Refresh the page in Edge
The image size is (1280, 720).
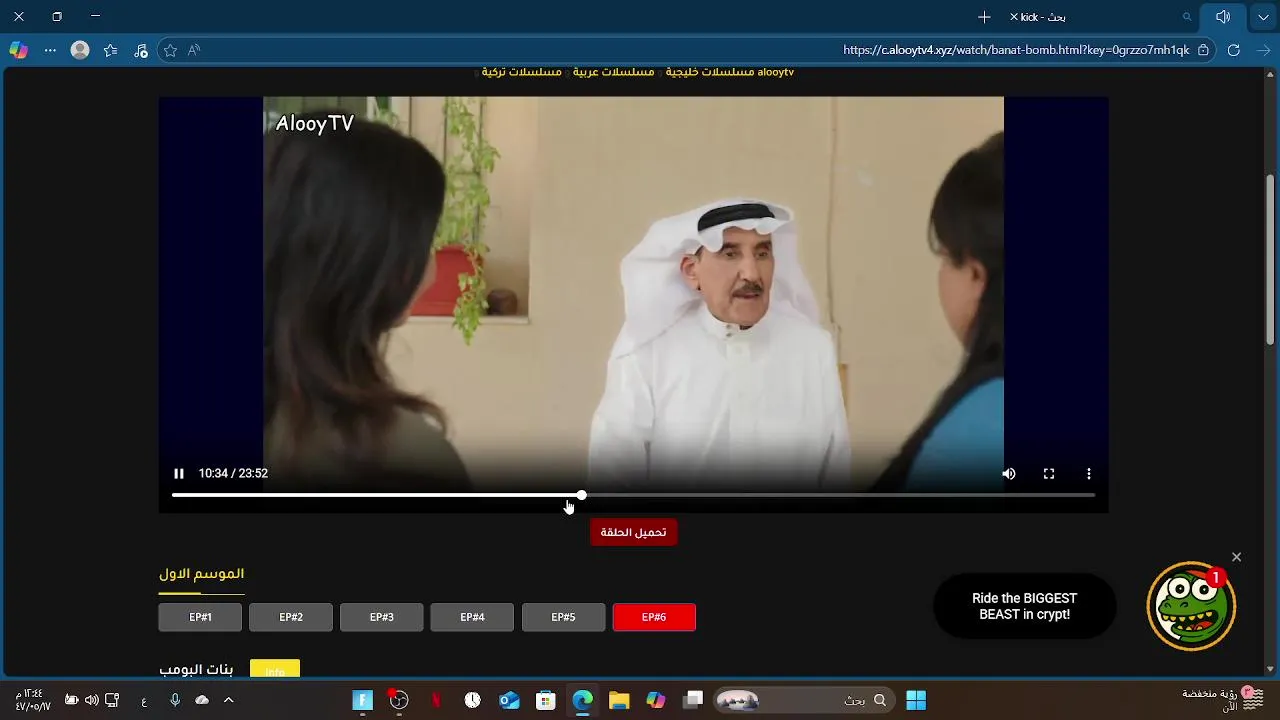pyautogui.click(x=1234, y=50)
